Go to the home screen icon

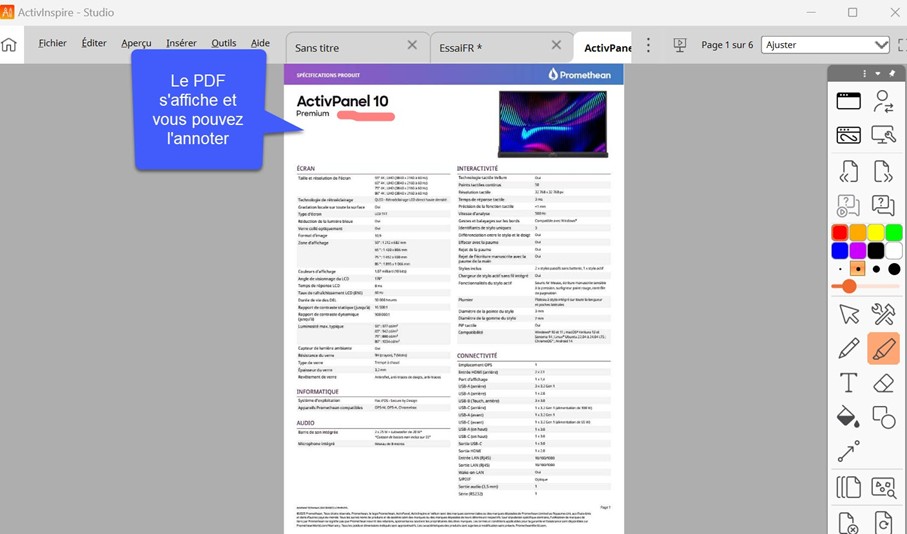coord(9,45)
